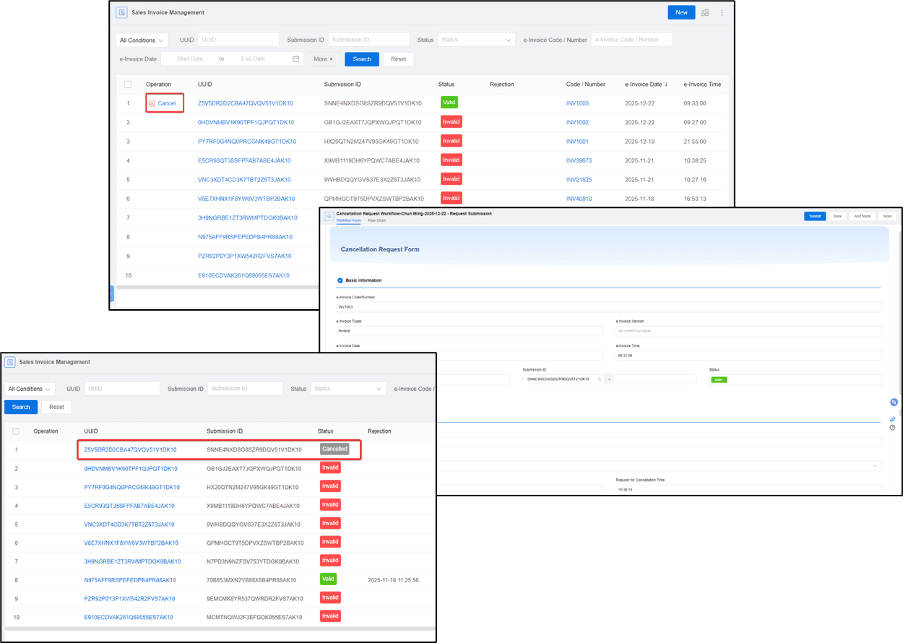The image size is (904, 644).
Task: Tick the select-all checkbox in the top window table
Action: pyautogui.click(x=128, y=84)
